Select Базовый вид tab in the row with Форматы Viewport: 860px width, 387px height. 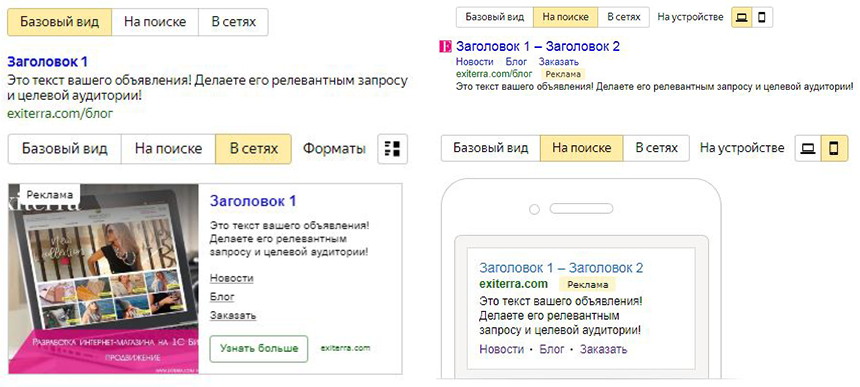click(x=65, y=149)
